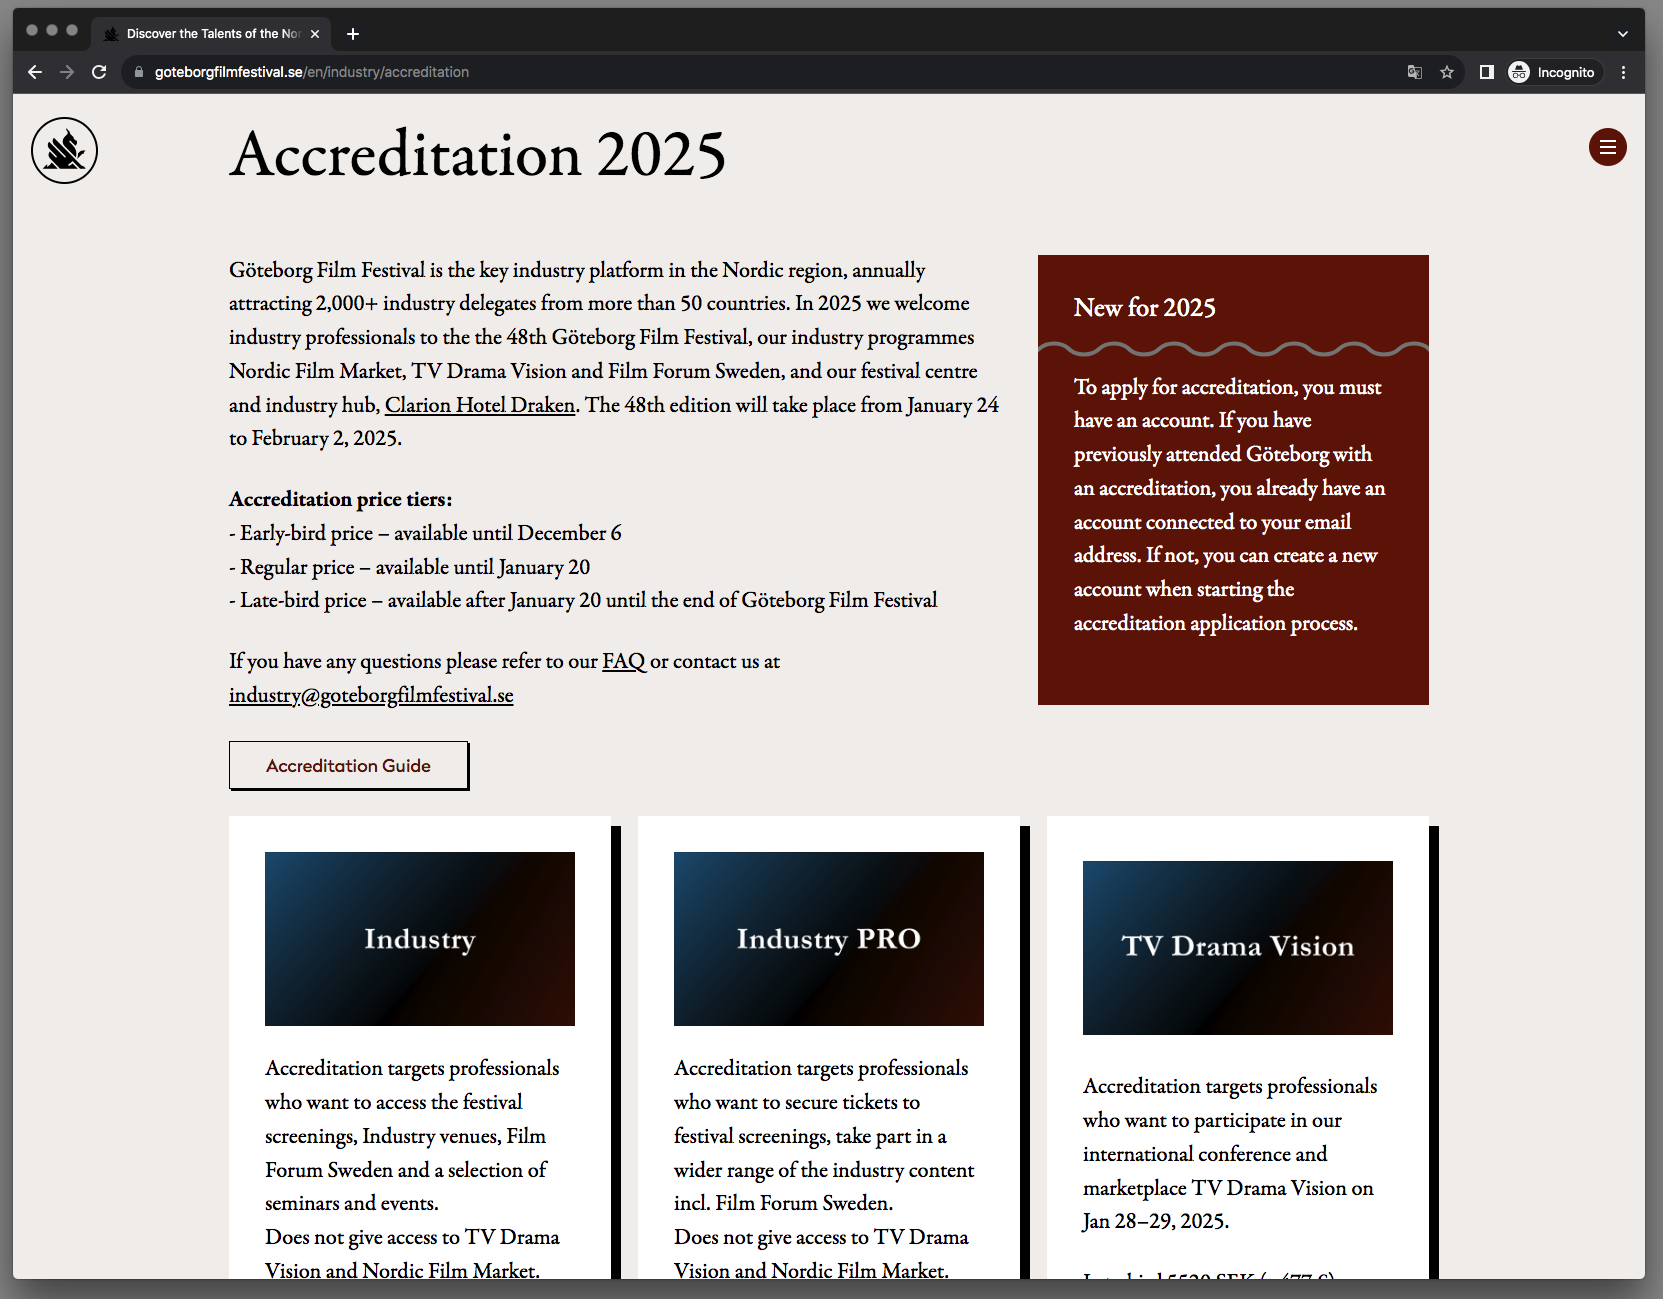Bookmark this page with the star icon
Image resolution: width=1663 pixels, height=1299 pixels.
tap(1447, 72)
